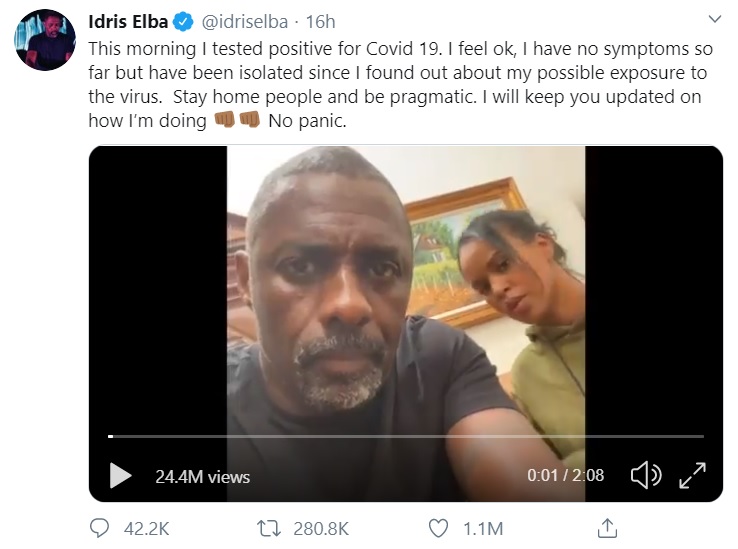
Task: Play the tweet video
Action: (120, 475)
